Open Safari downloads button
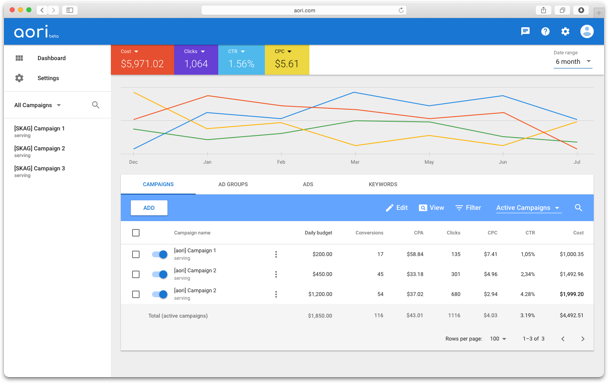 [x=581, y=10]
